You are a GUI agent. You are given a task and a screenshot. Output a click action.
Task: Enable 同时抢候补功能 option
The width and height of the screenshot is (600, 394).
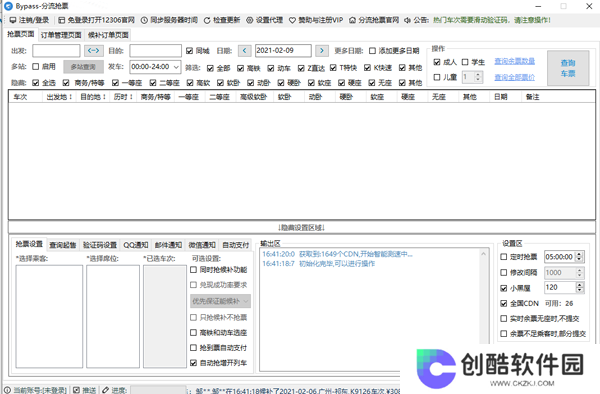pos(194,270)
